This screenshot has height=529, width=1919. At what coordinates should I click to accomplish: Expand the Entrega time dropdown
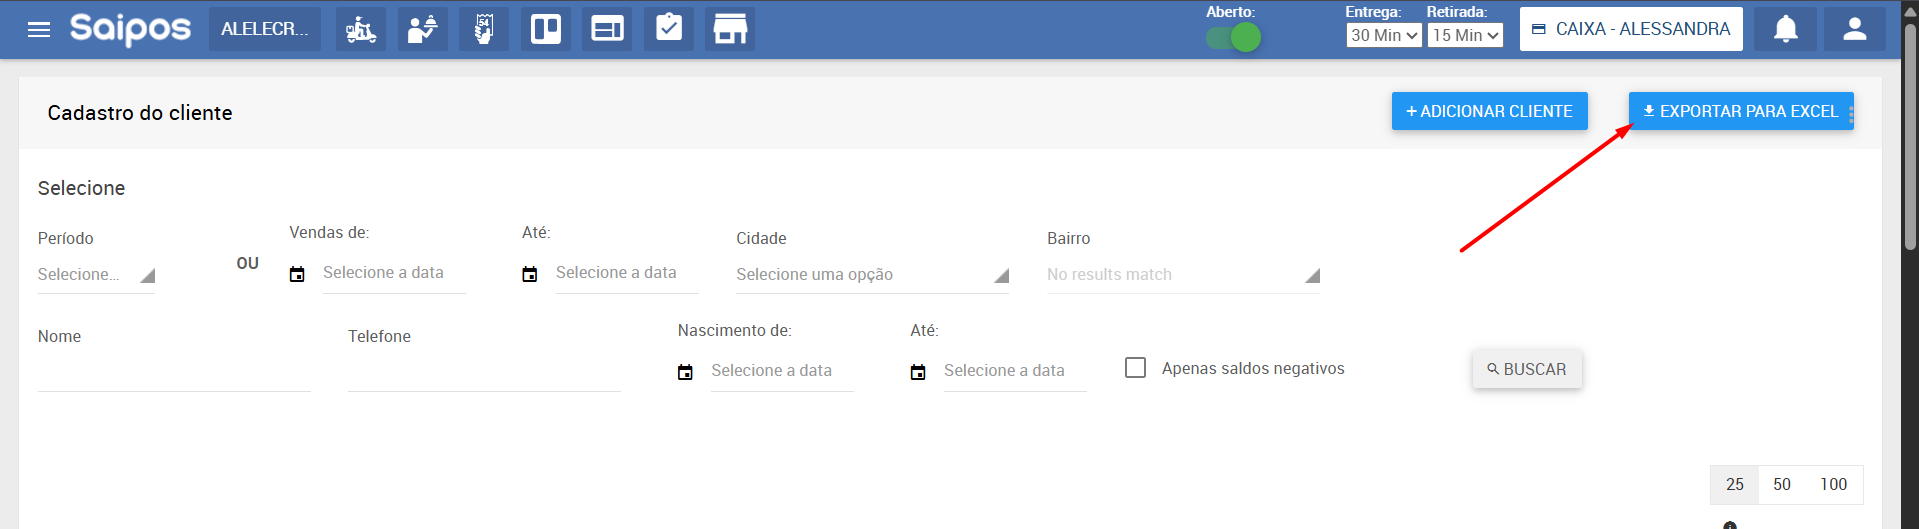pos(1383,36)
